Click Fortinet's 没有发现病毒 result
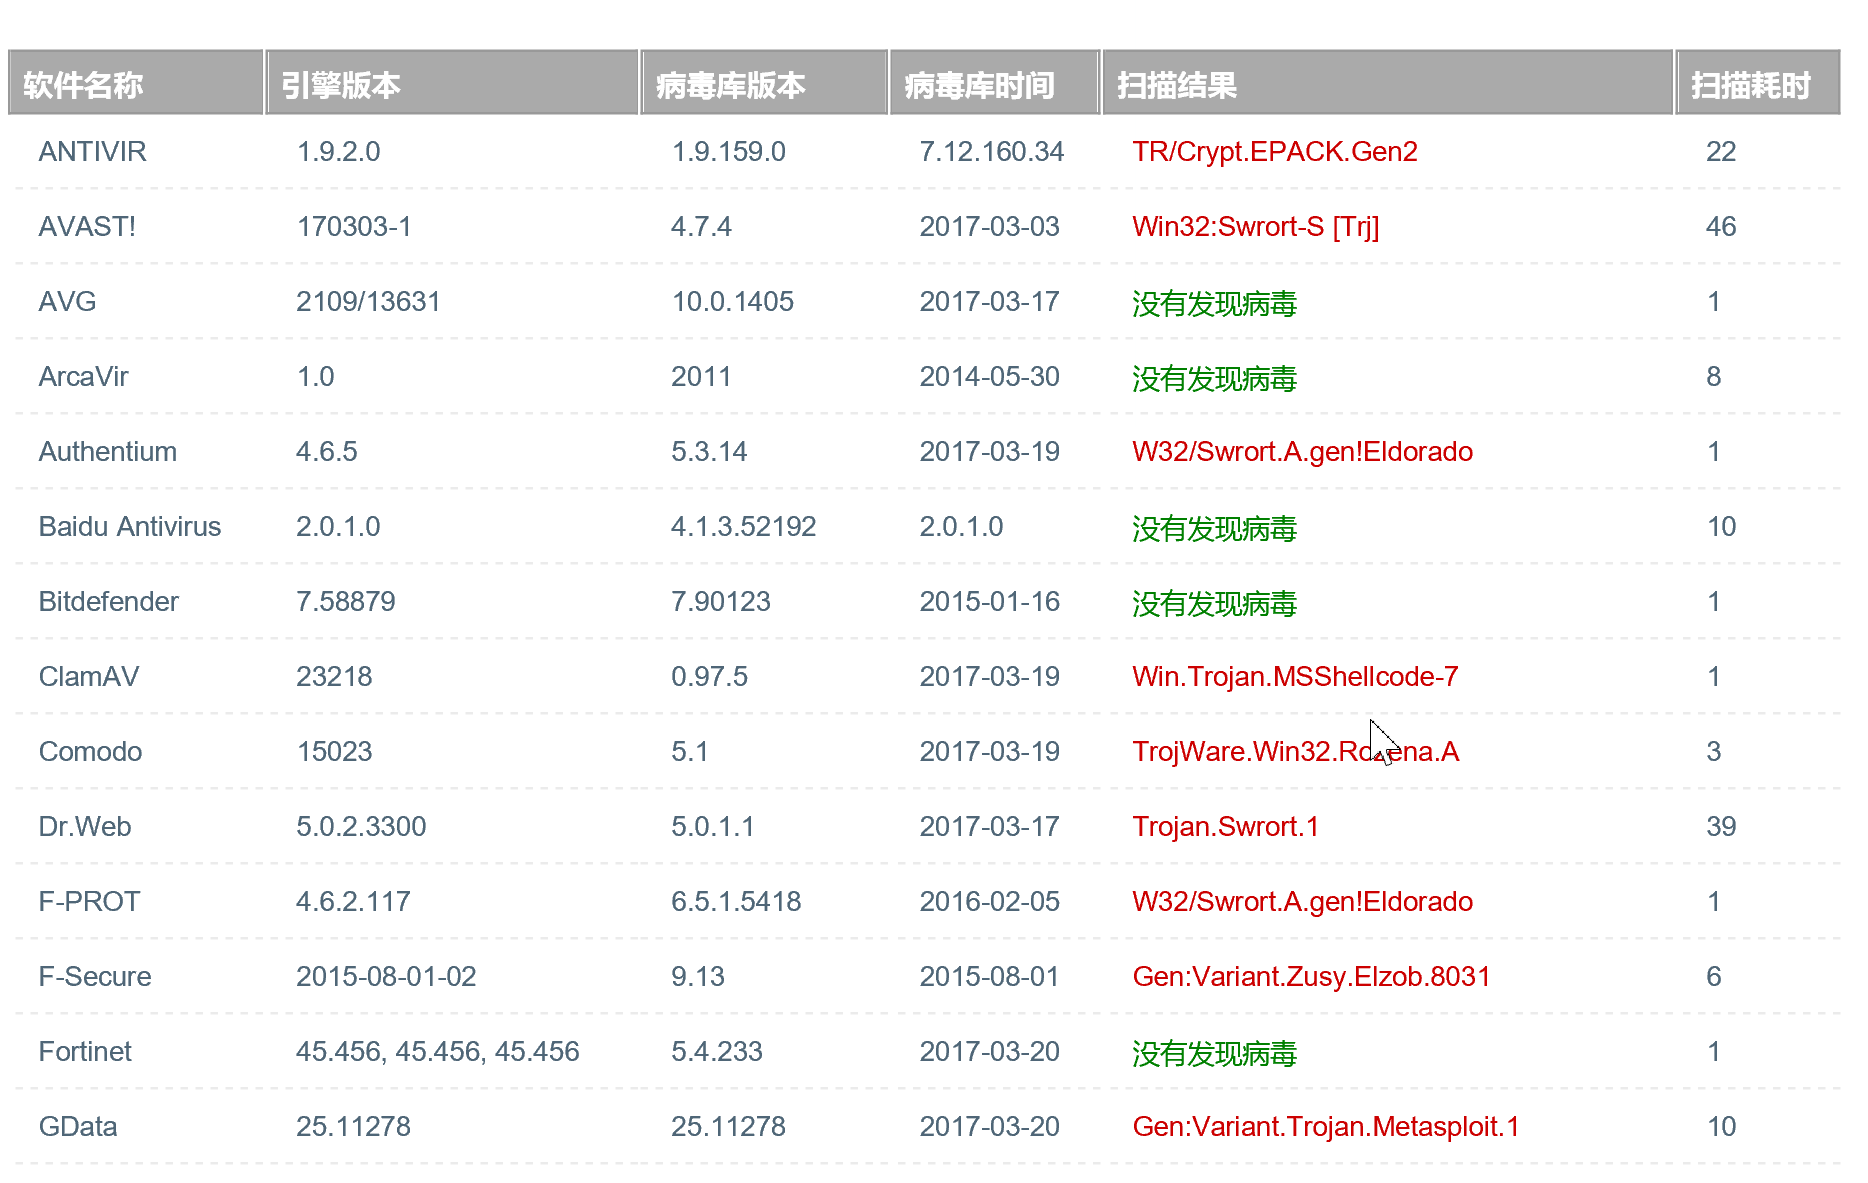1868x1183 pixels. tap(1214, 1053)
